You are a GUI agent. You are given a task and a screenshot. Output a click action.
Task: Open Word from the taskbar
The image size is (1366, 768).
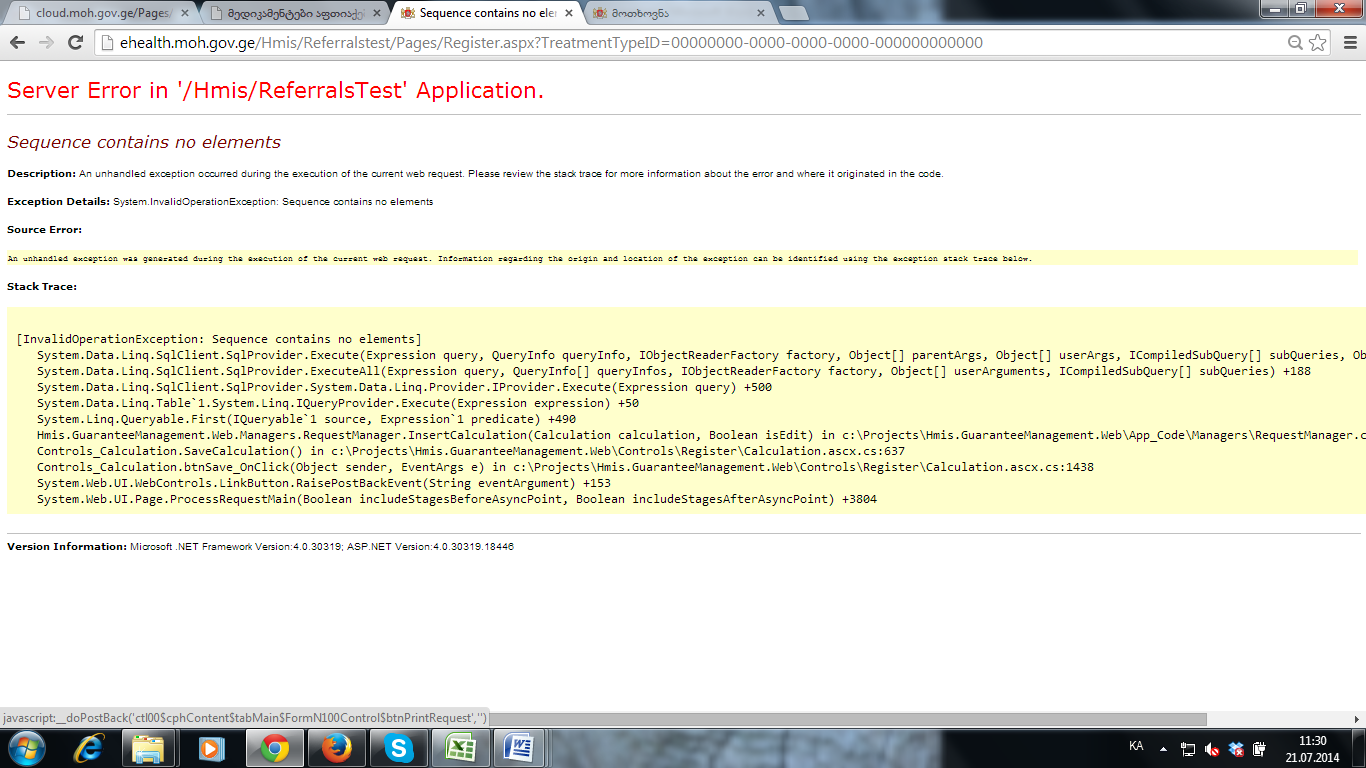521,748
